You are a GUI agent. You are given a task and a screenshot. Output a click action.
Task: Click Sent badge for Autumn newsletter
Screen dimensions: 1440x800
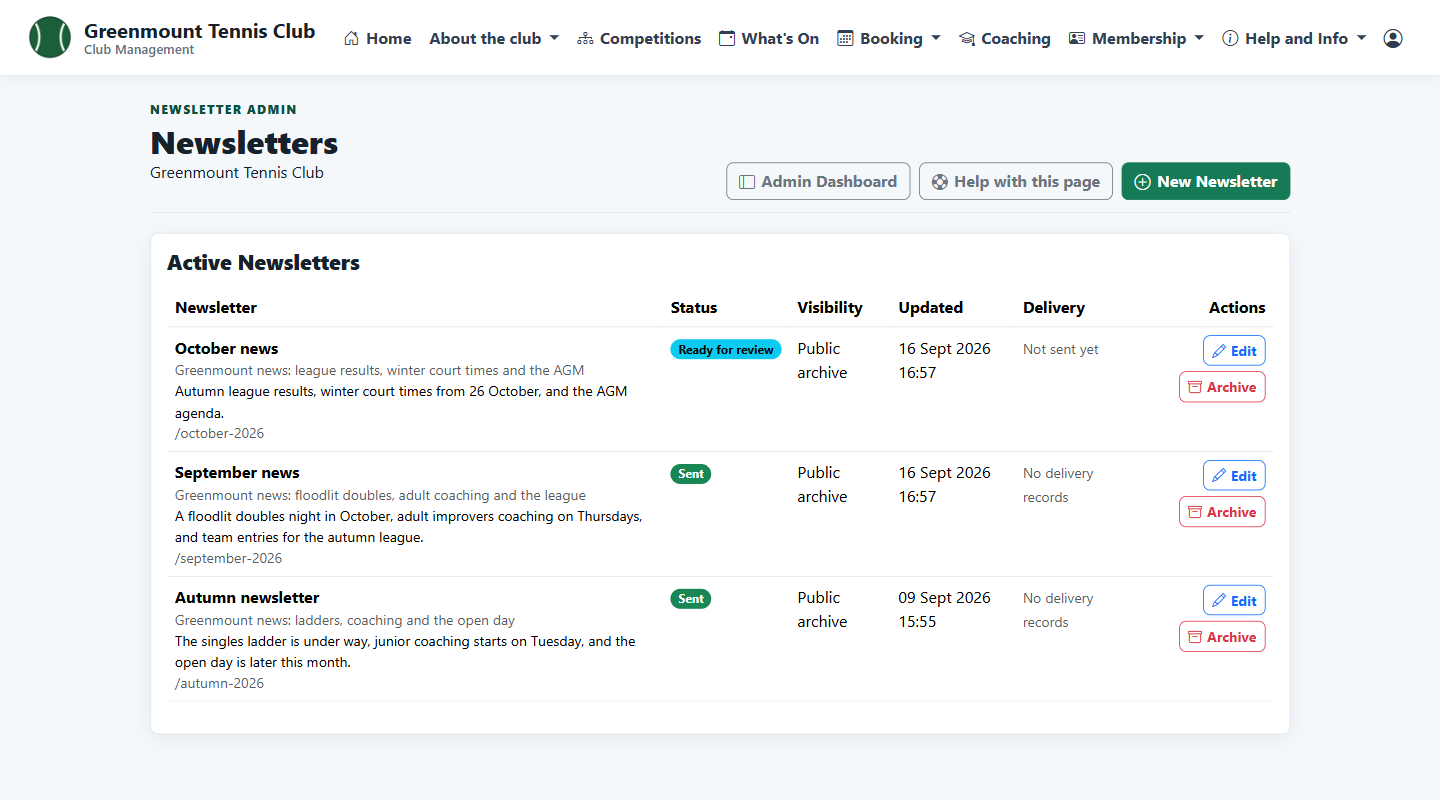click(x=691, y=599)
